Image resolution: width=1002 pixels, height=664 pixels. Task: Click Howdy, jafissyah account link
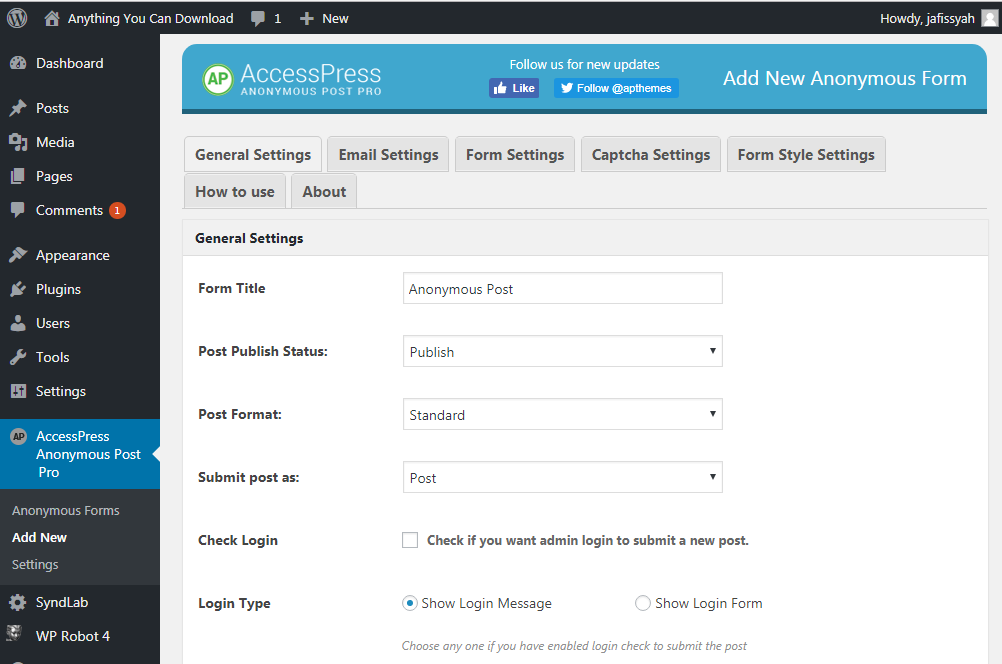pyautogui.click(x=927, y=19)
